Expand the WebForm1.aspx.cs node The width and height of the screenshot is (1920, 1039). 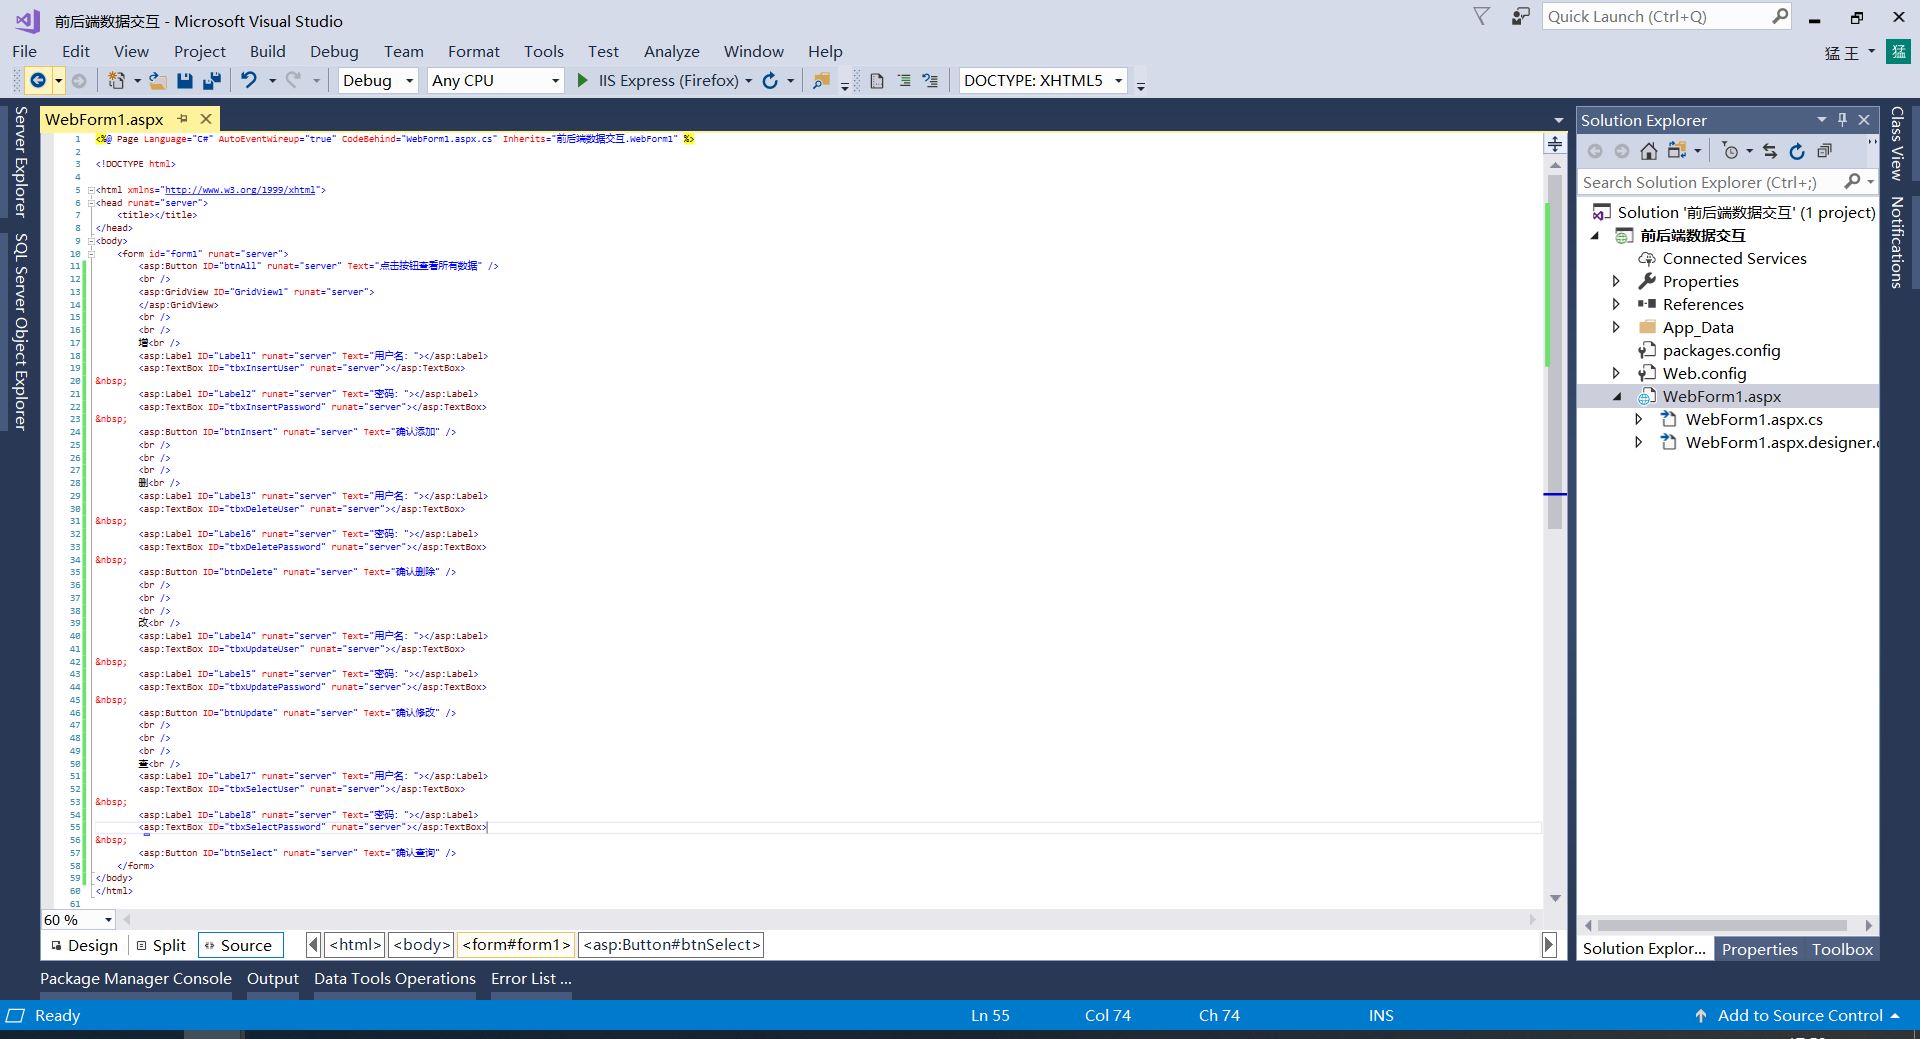point(1639,420)
